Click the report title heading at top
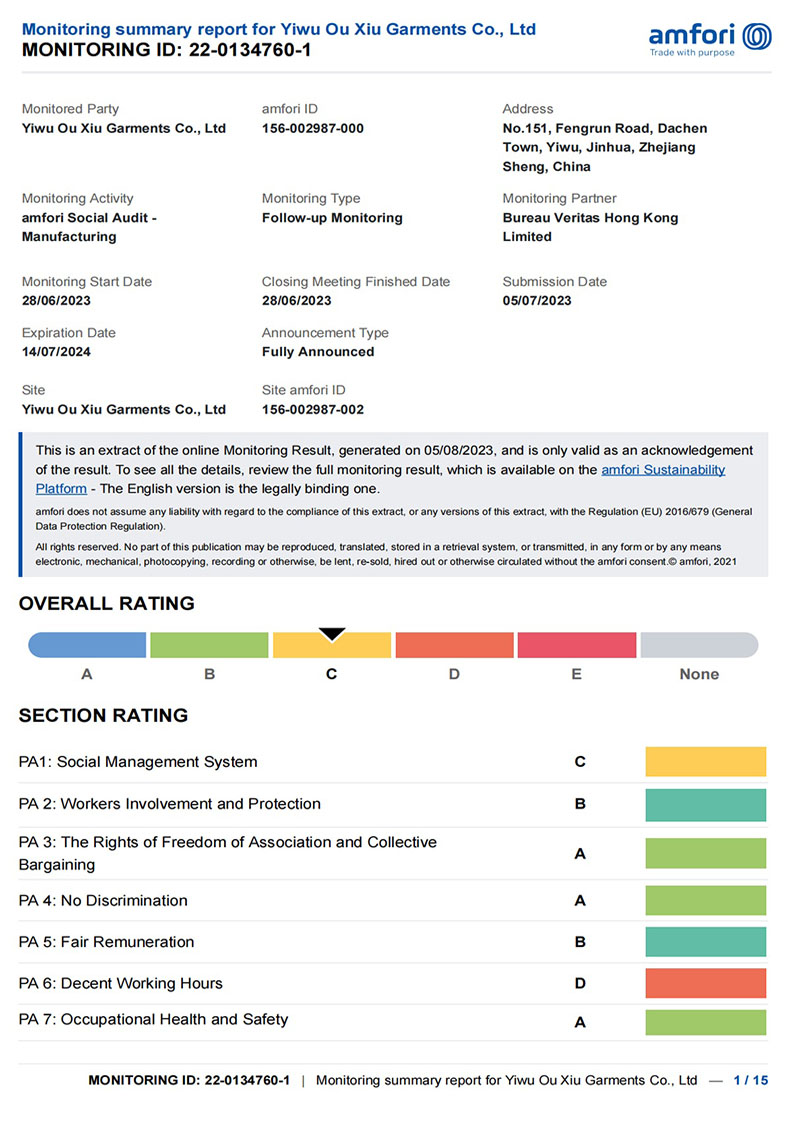Viewport: 800px width, 1126px height. [x=279, y=30]
